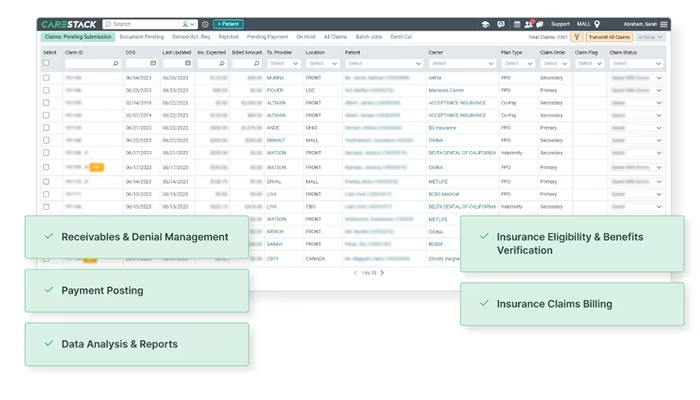Click the Receivables & Denial Management card
The height and width of the screenshot is (400, 700).
coord(137,237)
